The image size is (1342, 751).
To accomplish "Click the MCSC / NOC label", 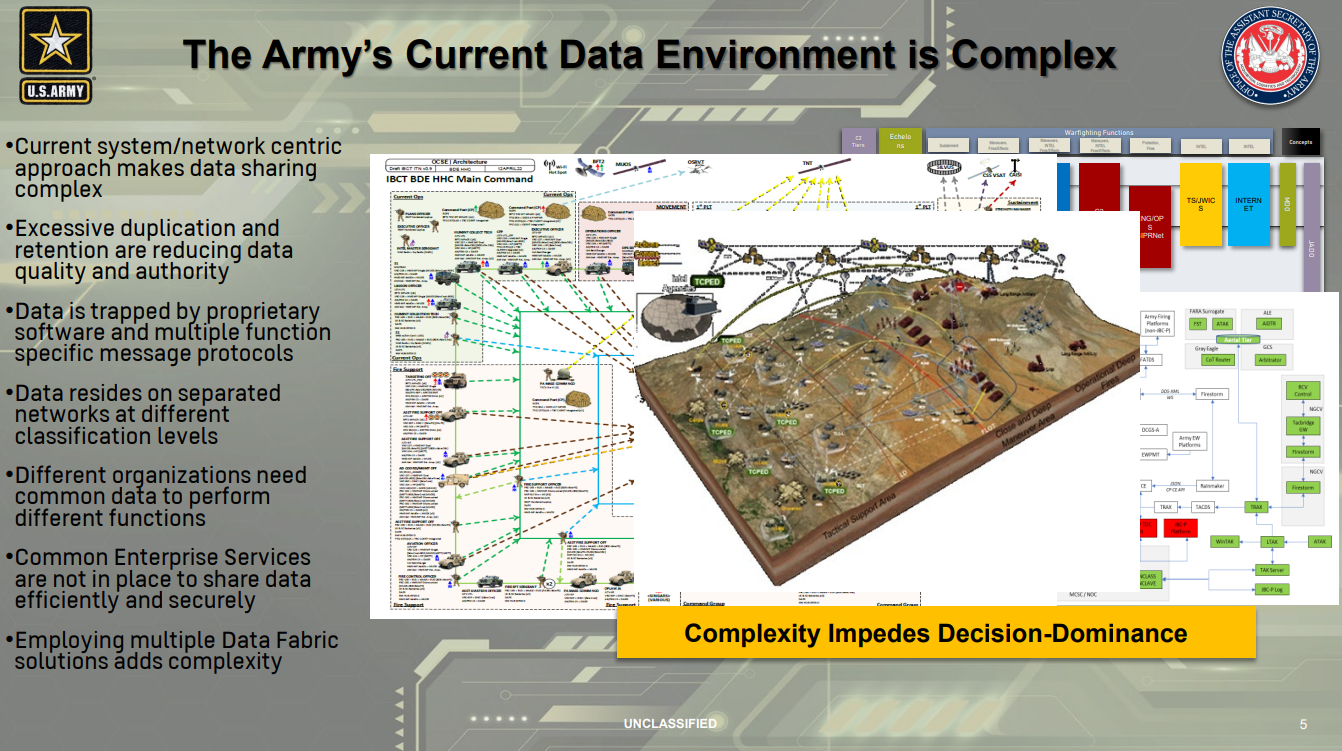I will coord(1084,595).
